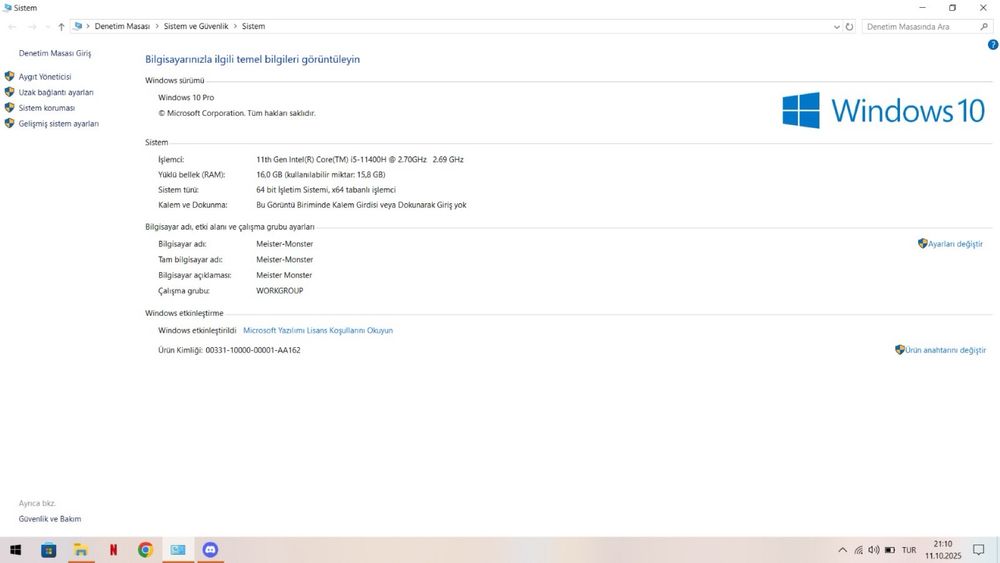Click the search magnifier icon

tap(984, 27)
